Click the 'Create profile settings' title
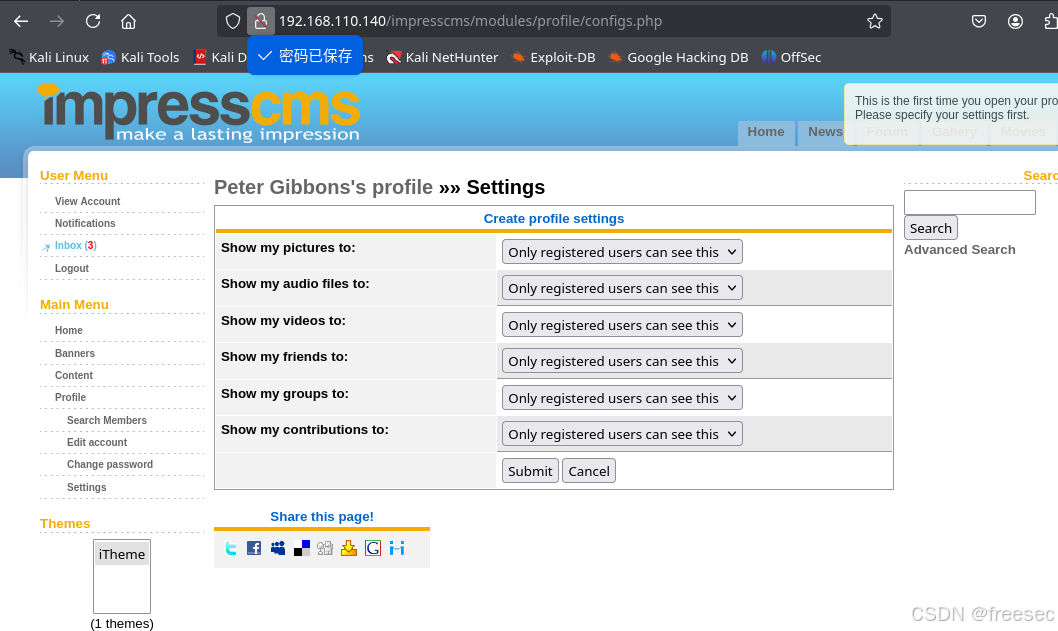 [x=554, y=219]
